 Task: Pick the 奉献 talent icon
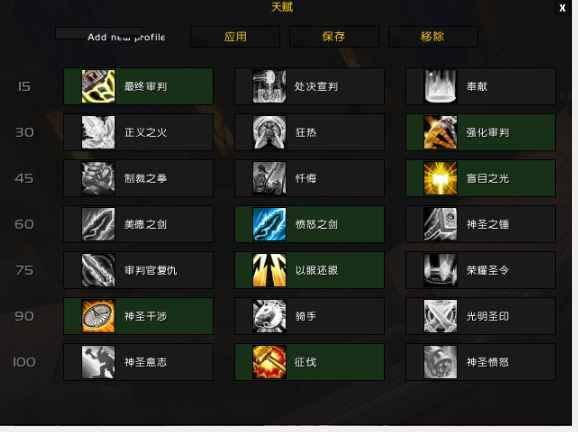(440, 87)
